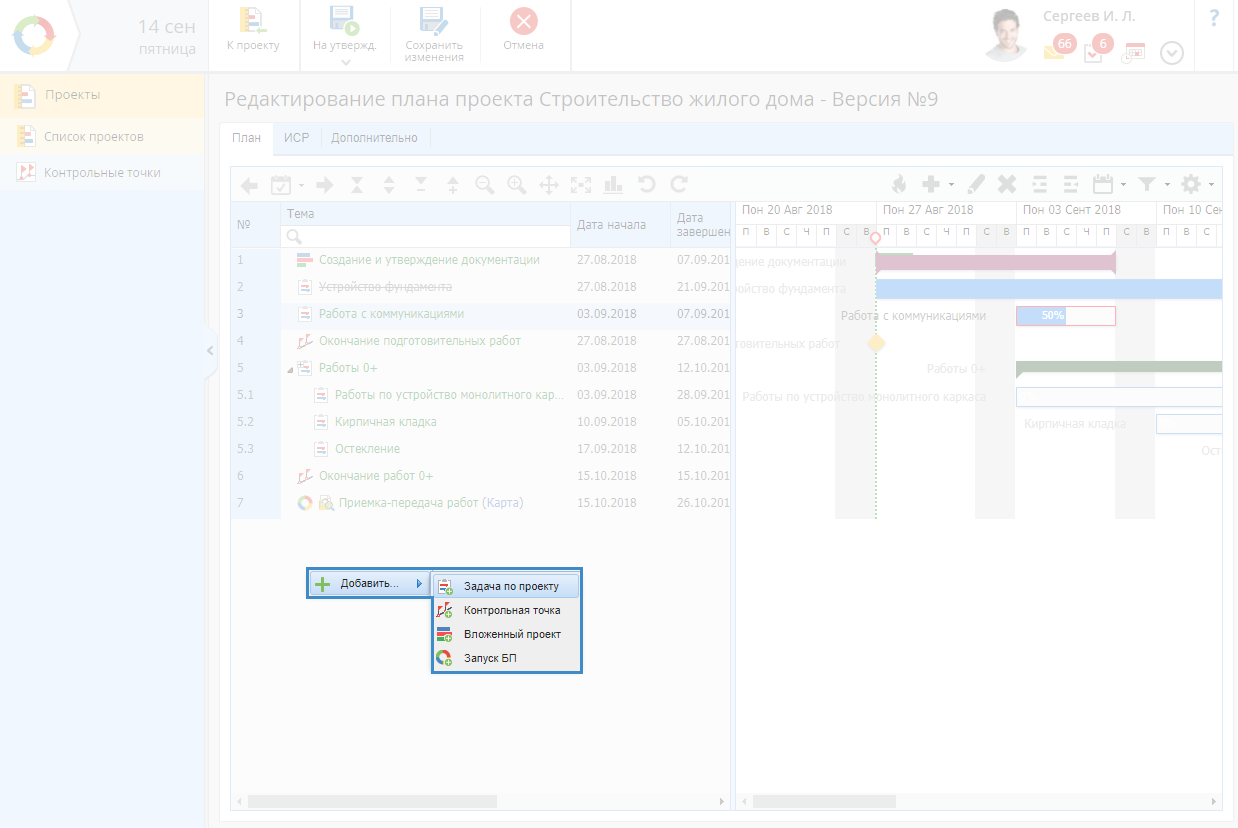Open messages envelope with 66 badge
The width and height of the screenshot is (1238, 828).
click(x=1055, y=51)
